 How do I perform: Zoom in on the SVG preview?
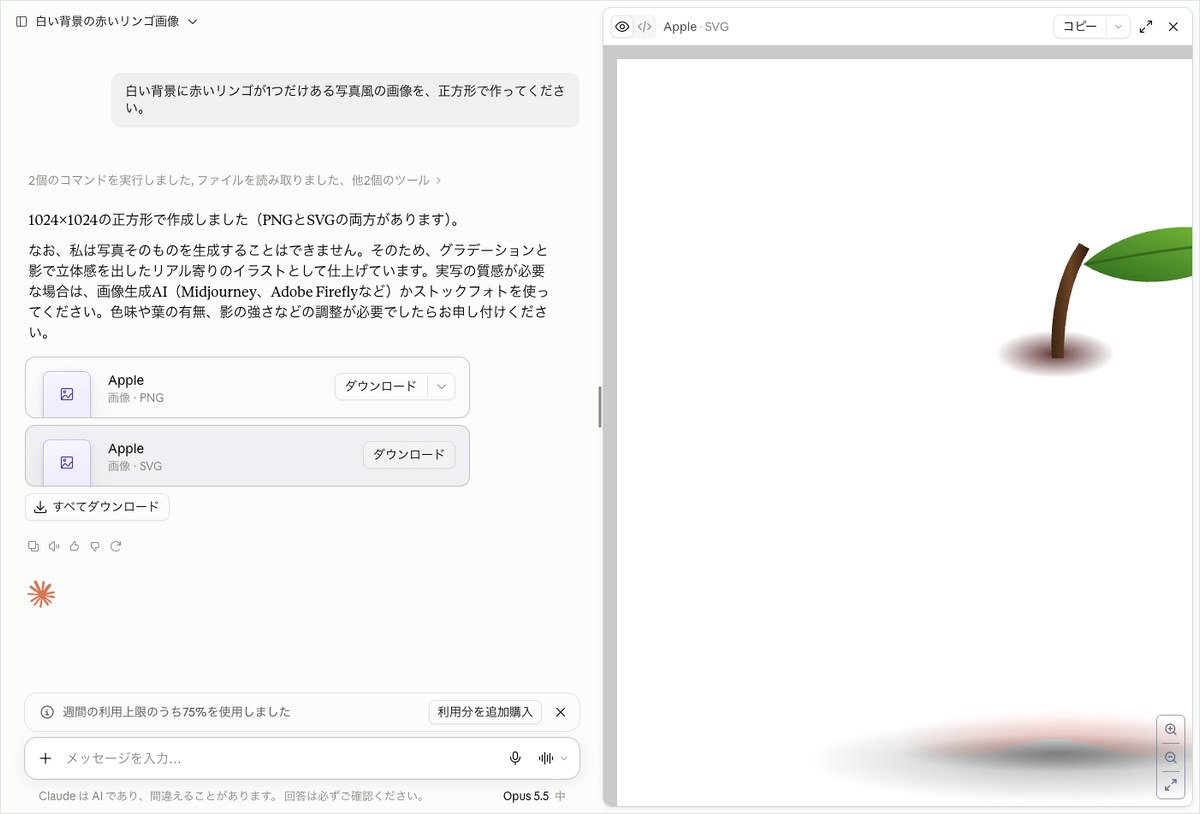coord(1170,730)
